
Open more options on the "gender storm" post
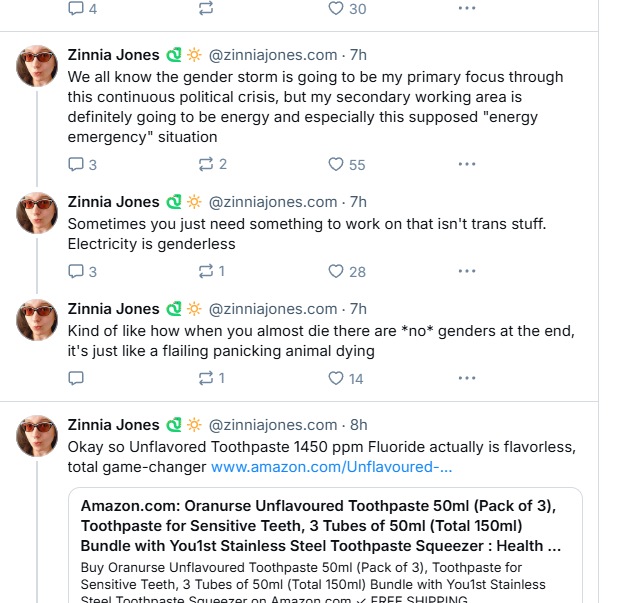[x=467, y=164]
